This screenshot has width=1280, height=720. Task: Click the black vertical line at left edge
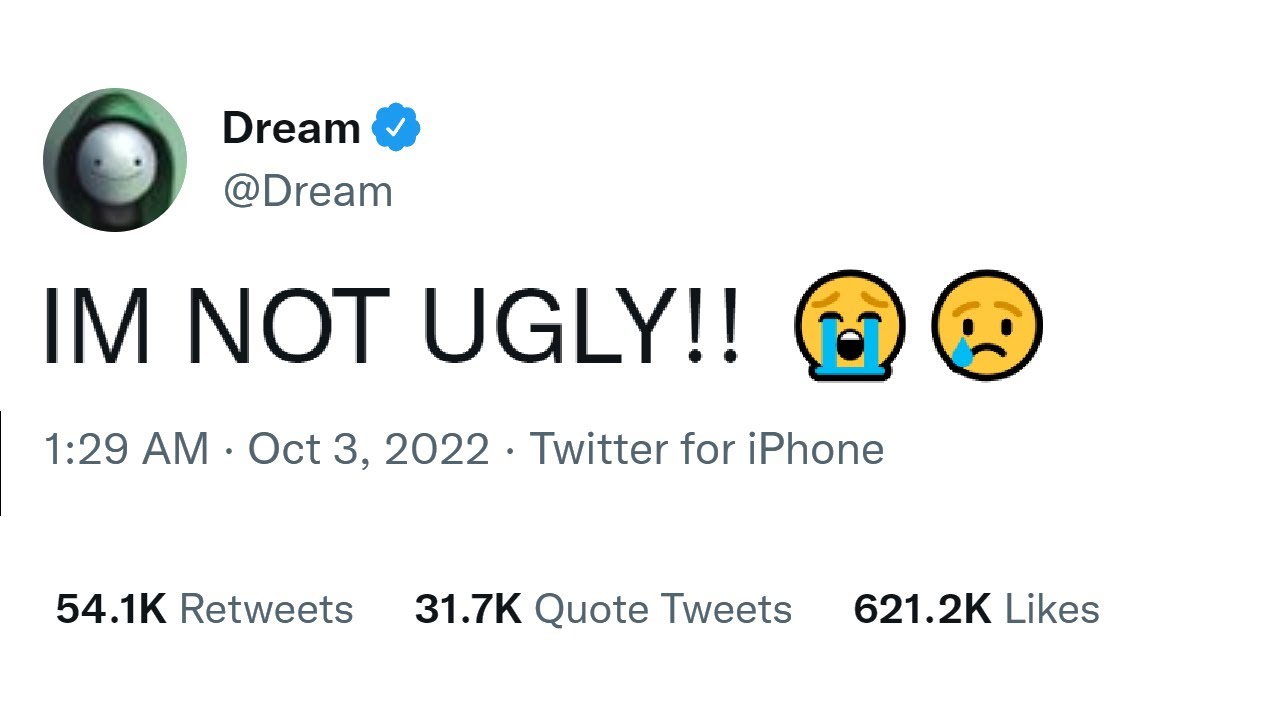pos(1,463)
